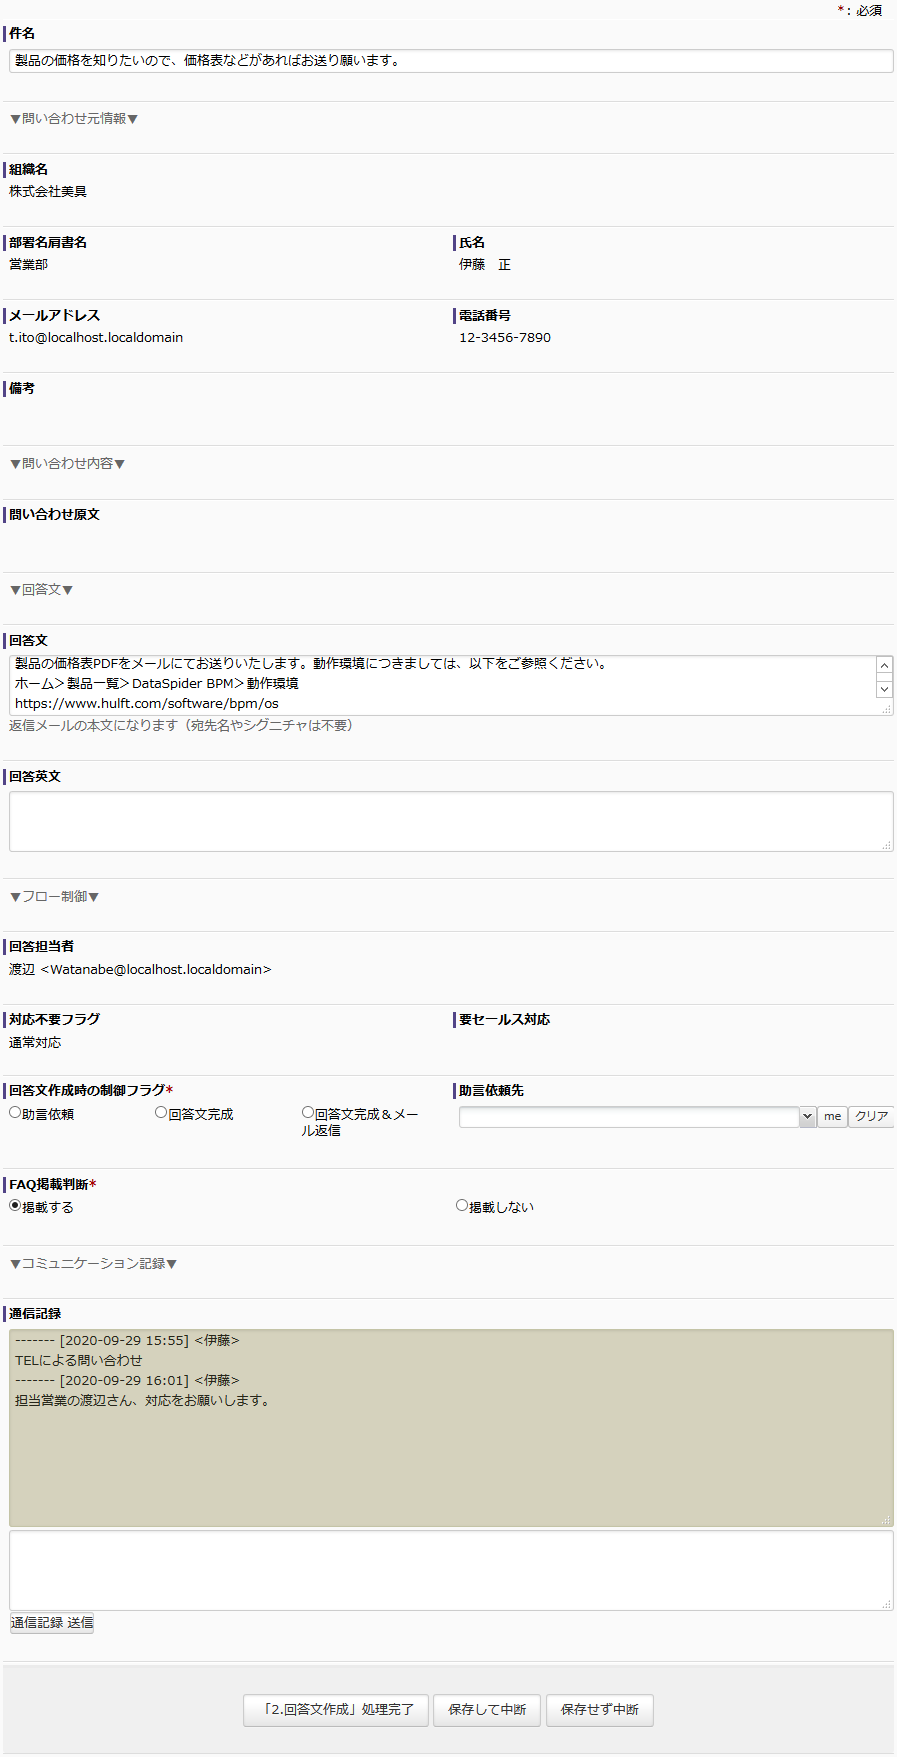This screenshot has height=1757, width=897.
Task: Select 掲載する for FAQ掲載判断
Action: click(x=15, y=1206)
